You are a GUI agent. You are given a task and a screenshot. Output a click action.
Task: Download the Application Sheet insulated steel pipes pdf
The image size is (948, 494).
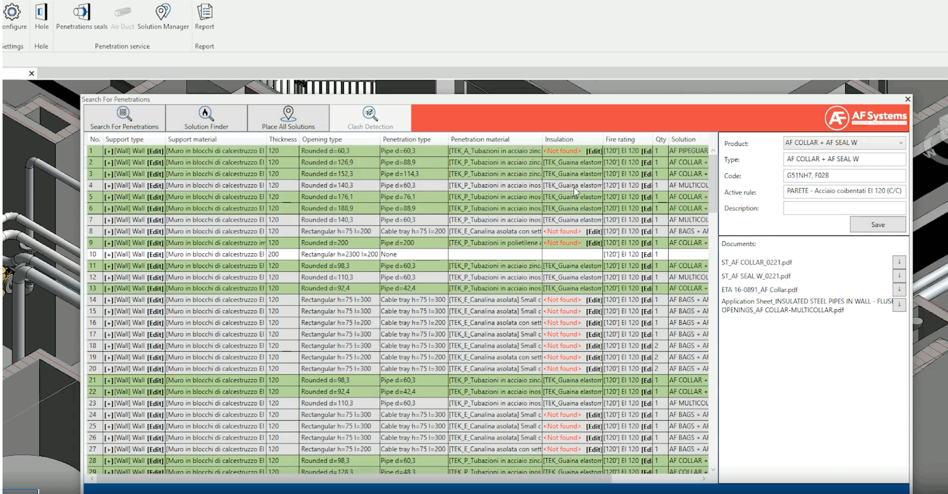click(899, 305)
